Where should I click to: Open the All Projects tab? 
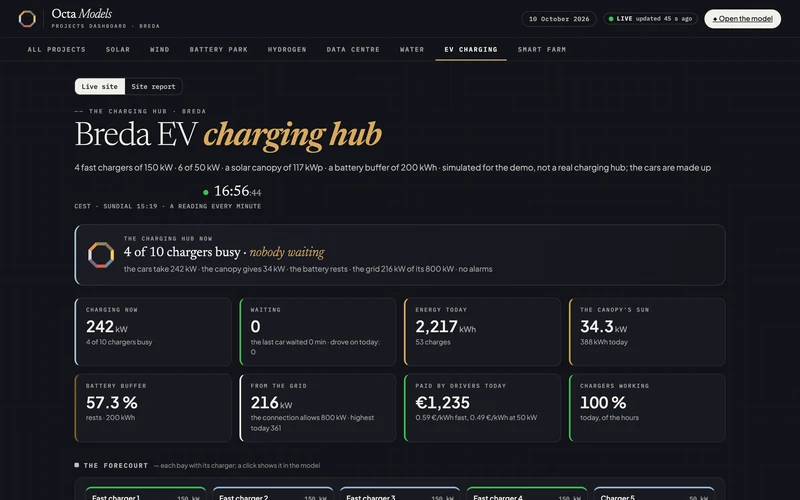tap(57, 49)
